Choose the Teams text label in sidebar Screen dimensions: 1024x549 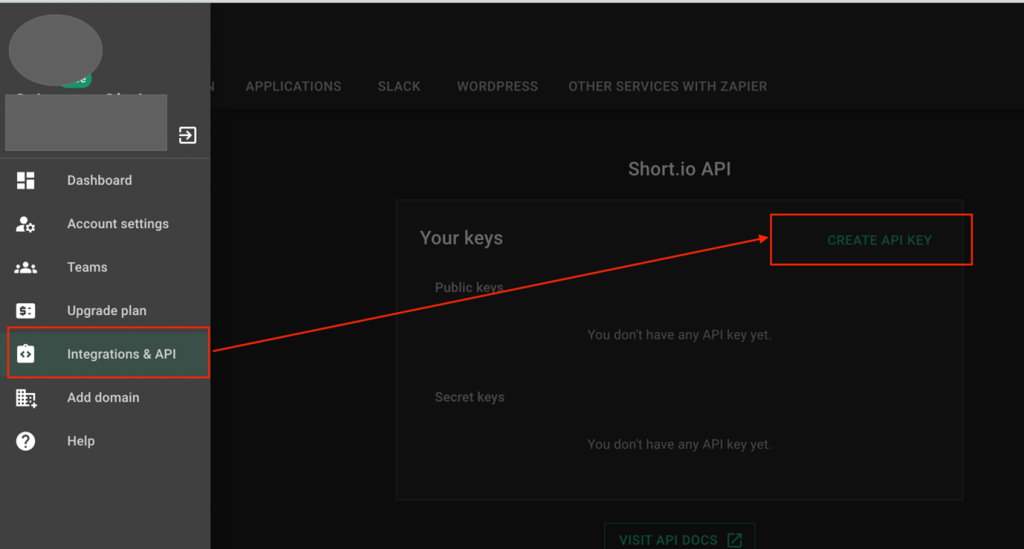pos(87,268)
